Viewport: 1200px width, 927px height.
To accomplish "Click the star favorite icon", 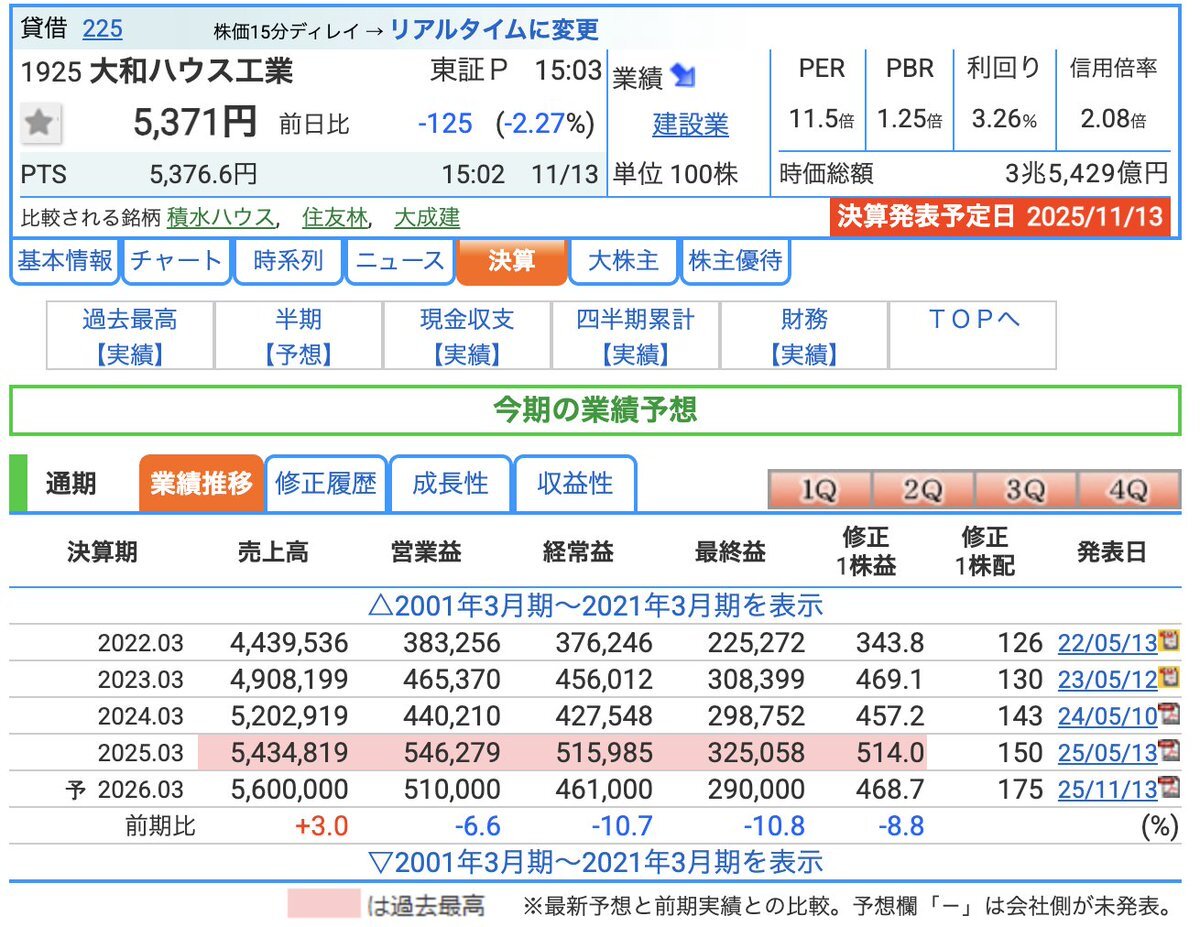I will coord(40,124).
